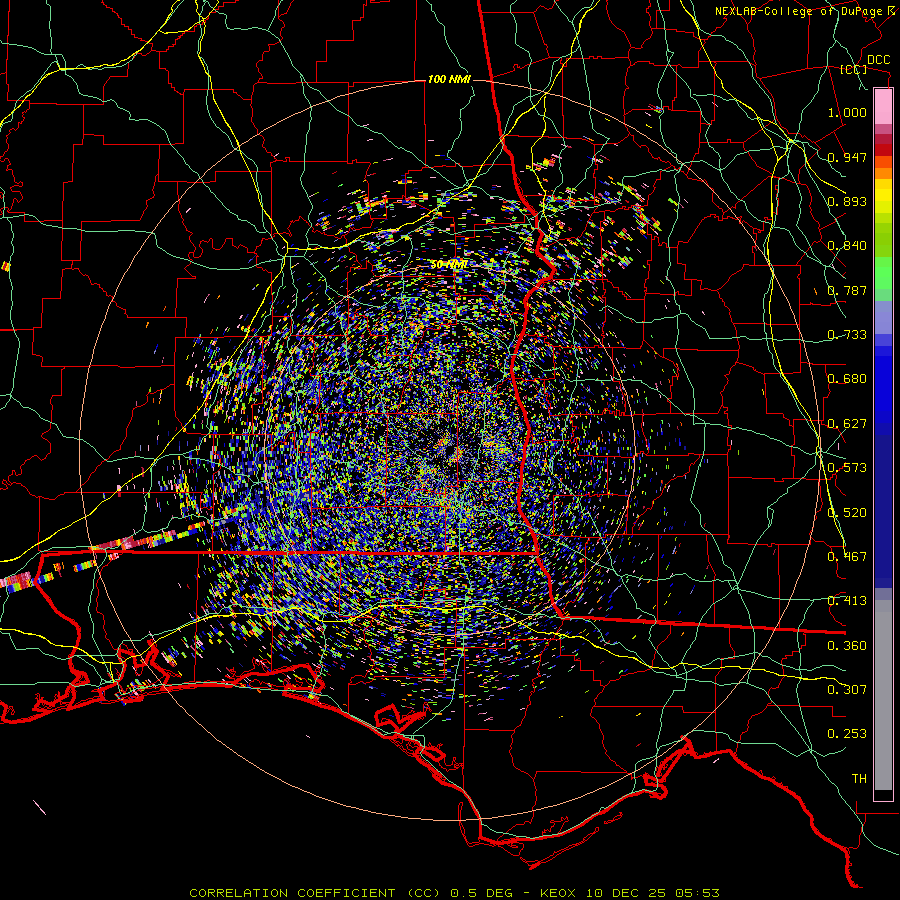The width and height of the screenshot is (900, 900).
Task: Click the 50 NMI range ring label
Action: point(449,265)
